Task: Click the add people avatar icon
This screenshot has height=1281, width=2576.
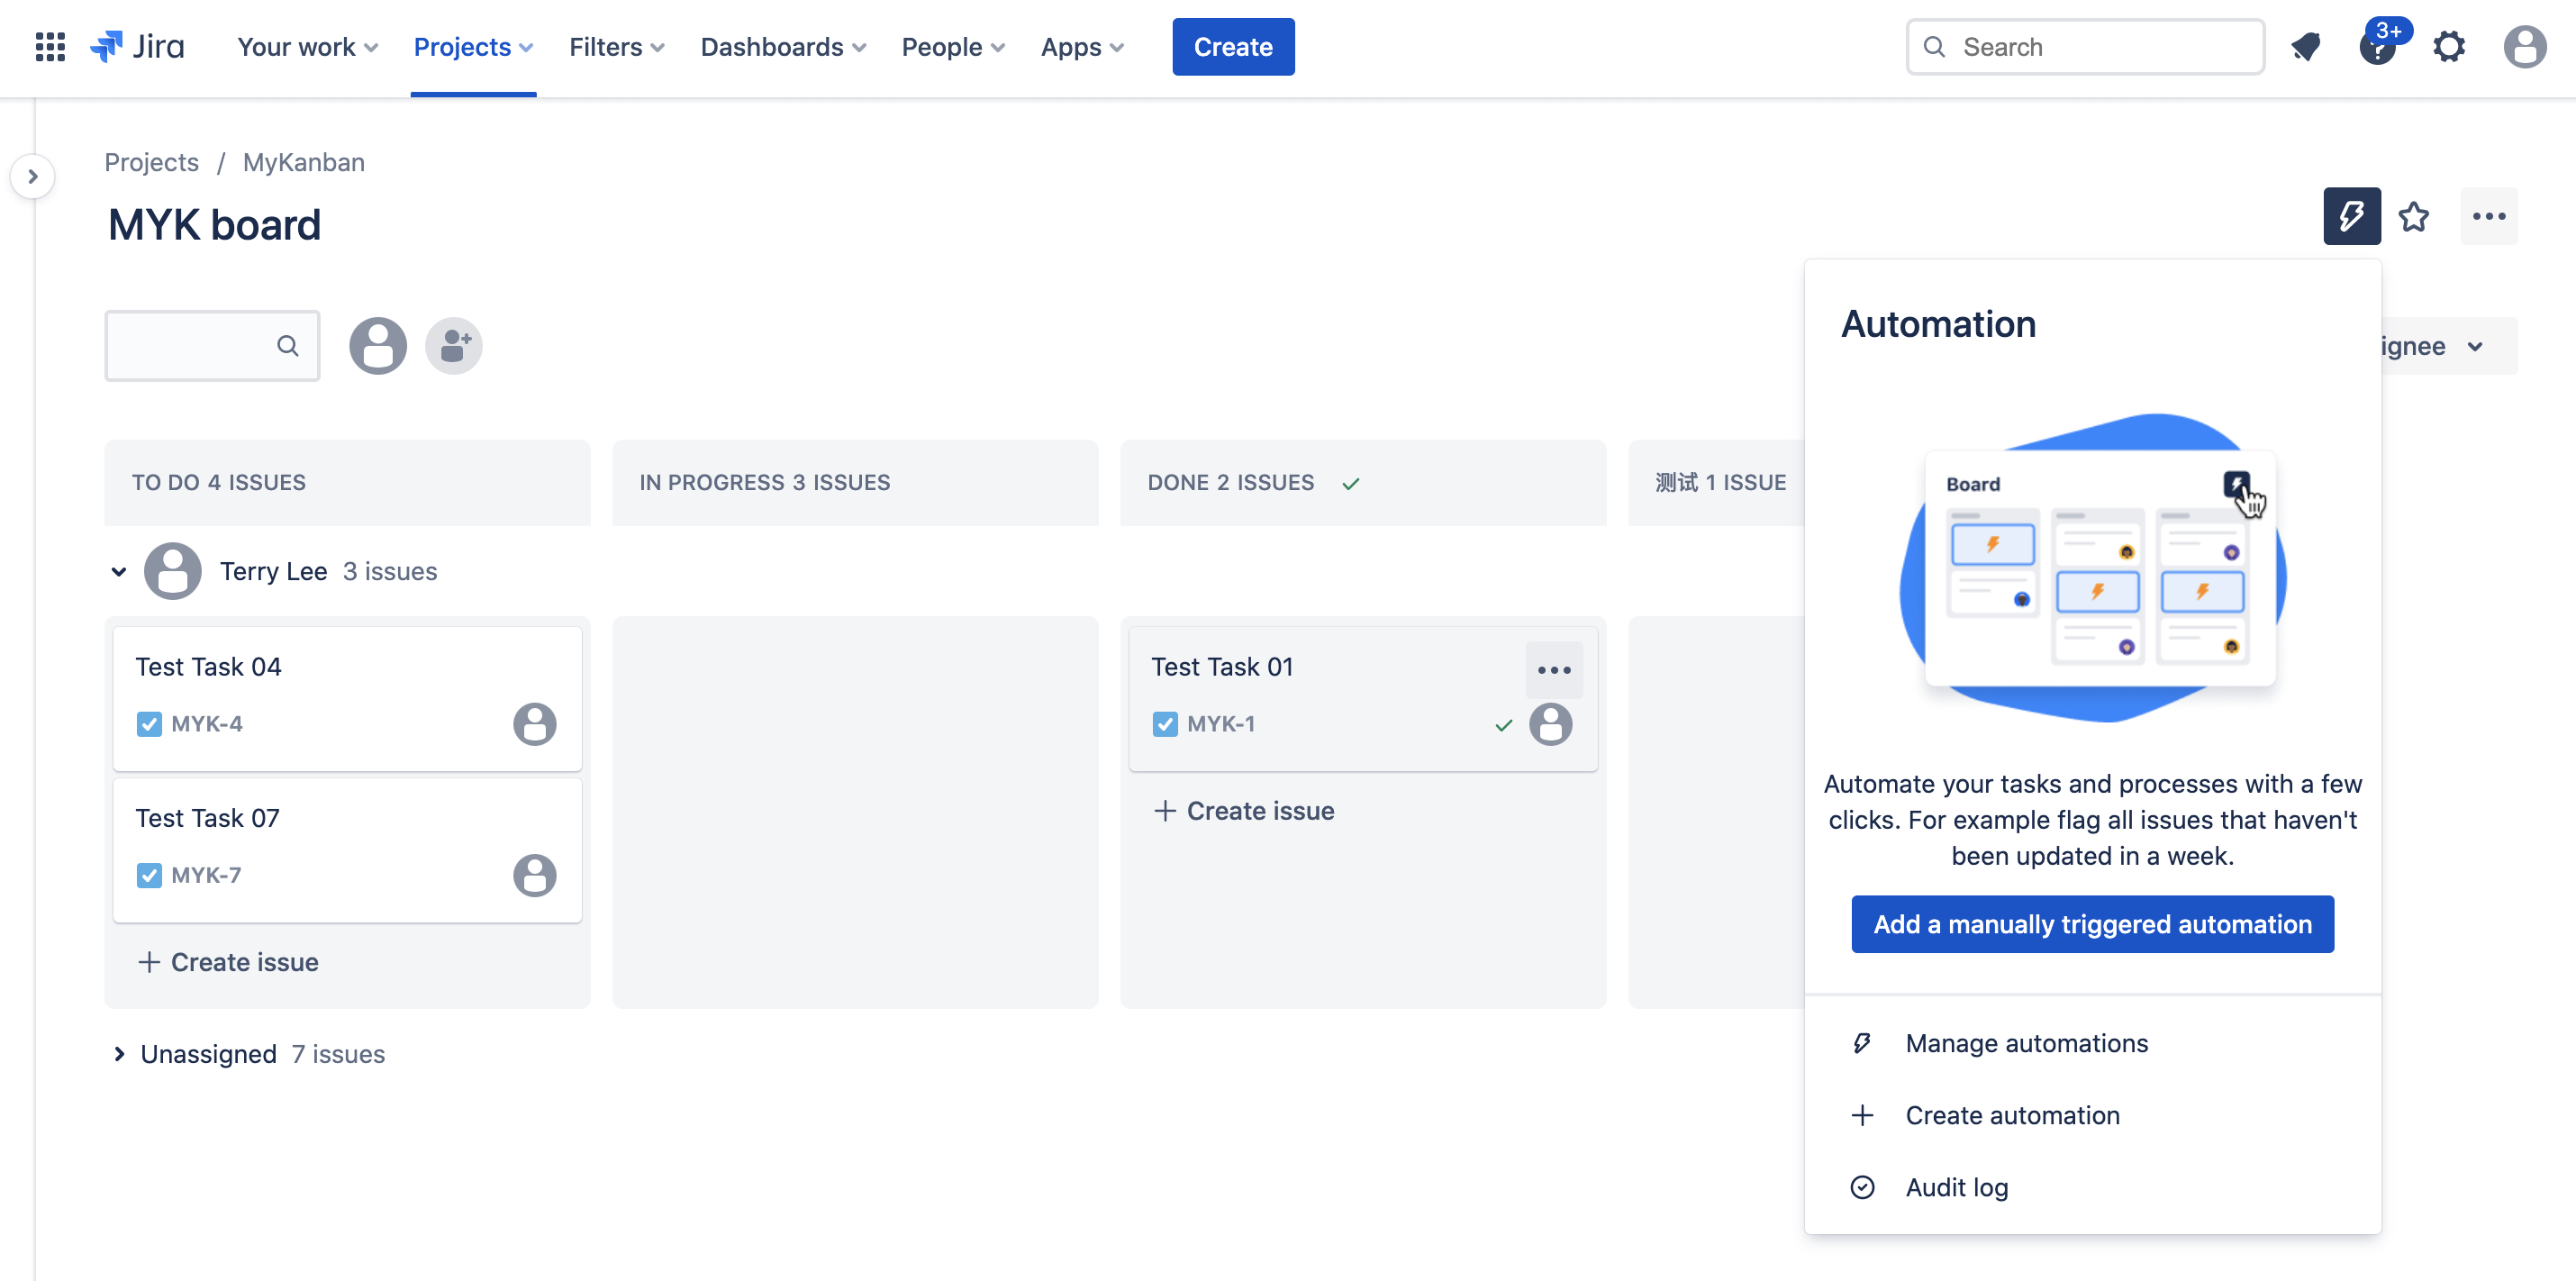Action: click(454, 346)
